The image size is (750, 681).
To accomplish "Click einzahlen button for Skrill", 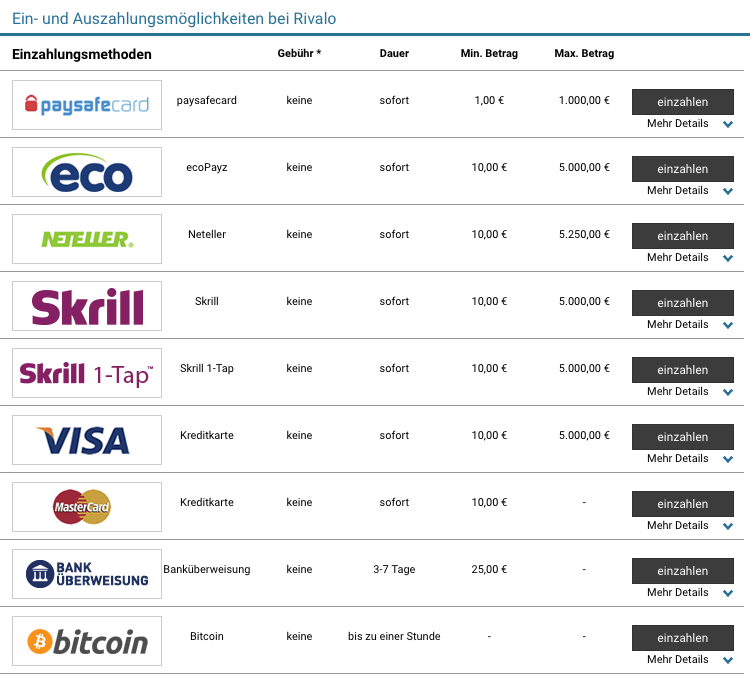I will [683, 303].
